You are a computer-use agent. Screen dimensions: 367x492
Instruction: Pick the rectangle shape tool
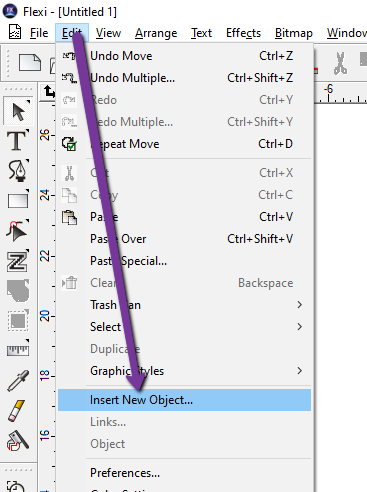pyautogui.click(x=18, y=200)
